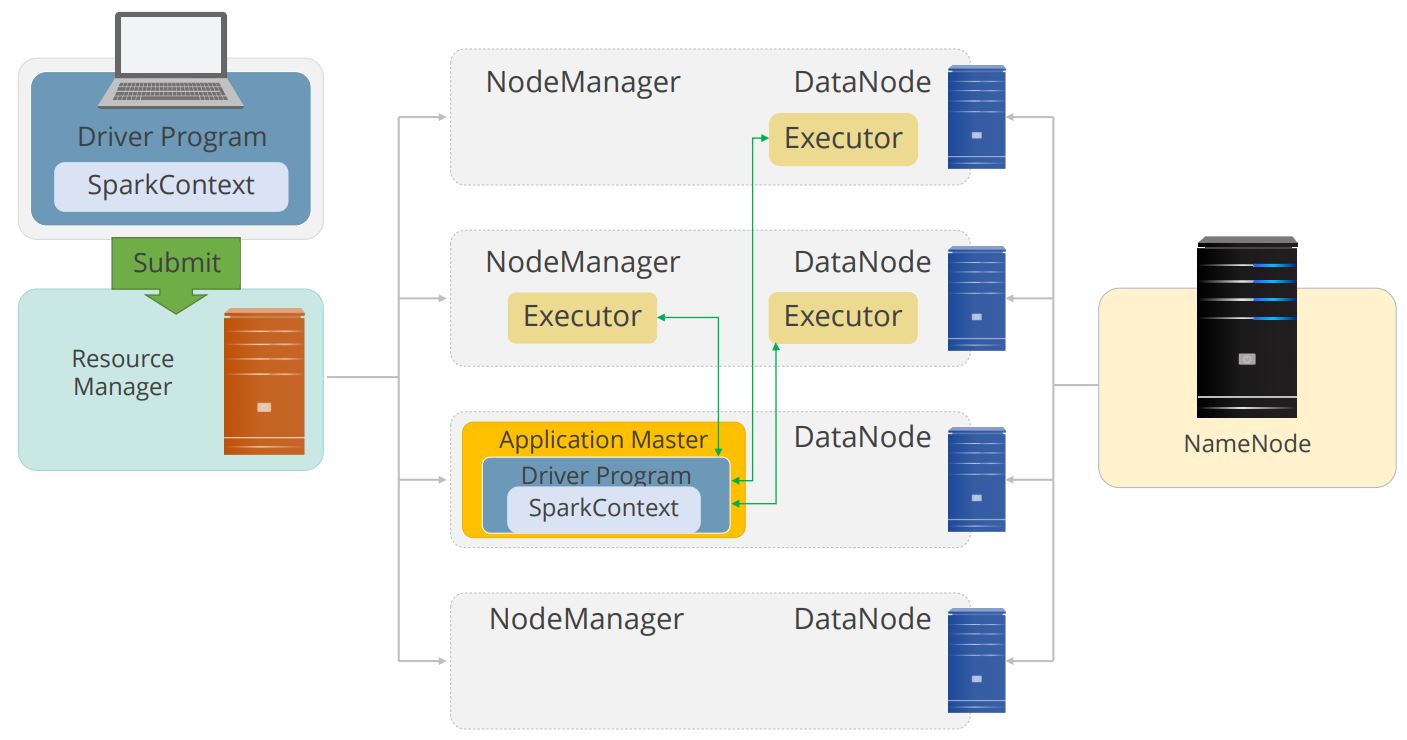The height and width of the screenshot is (740, 1407).
Task: Click the NodeManager label in the bottom node
Action: [x=586, y=619]
